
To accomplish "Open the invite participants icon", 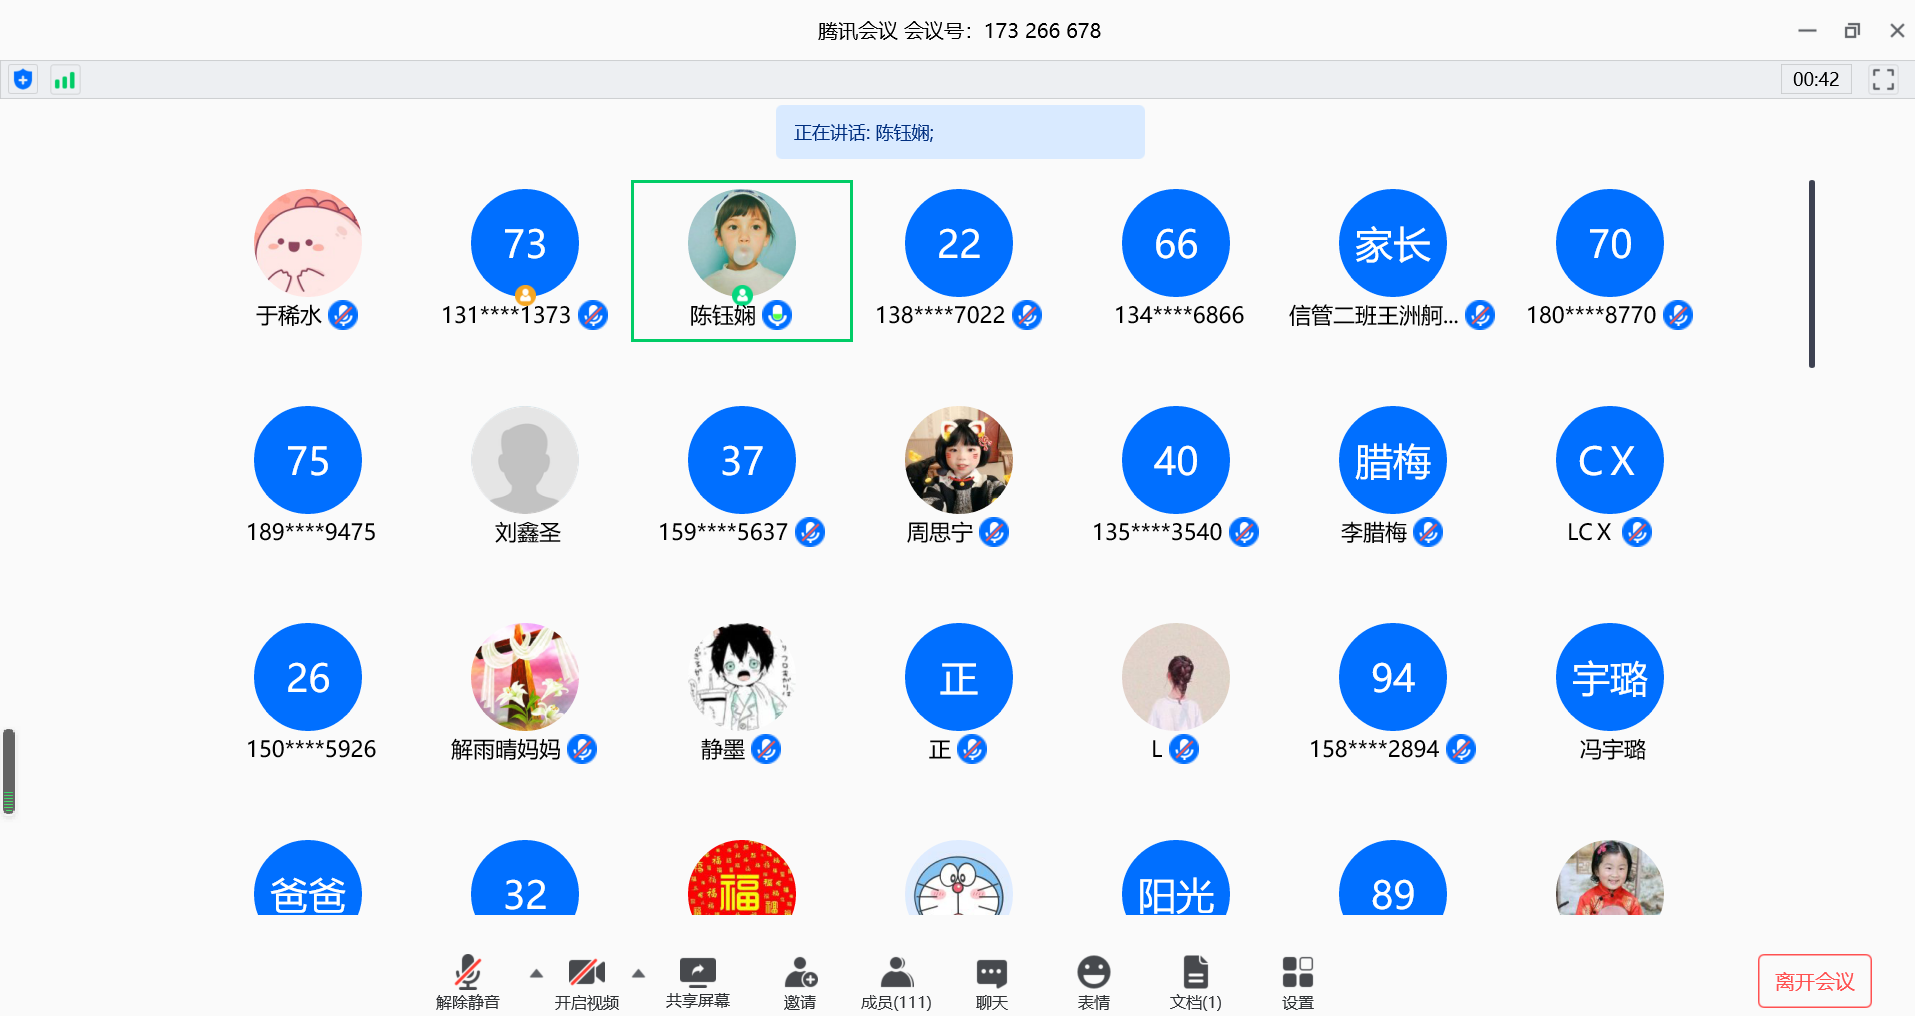I will click(x=800, y=982).
